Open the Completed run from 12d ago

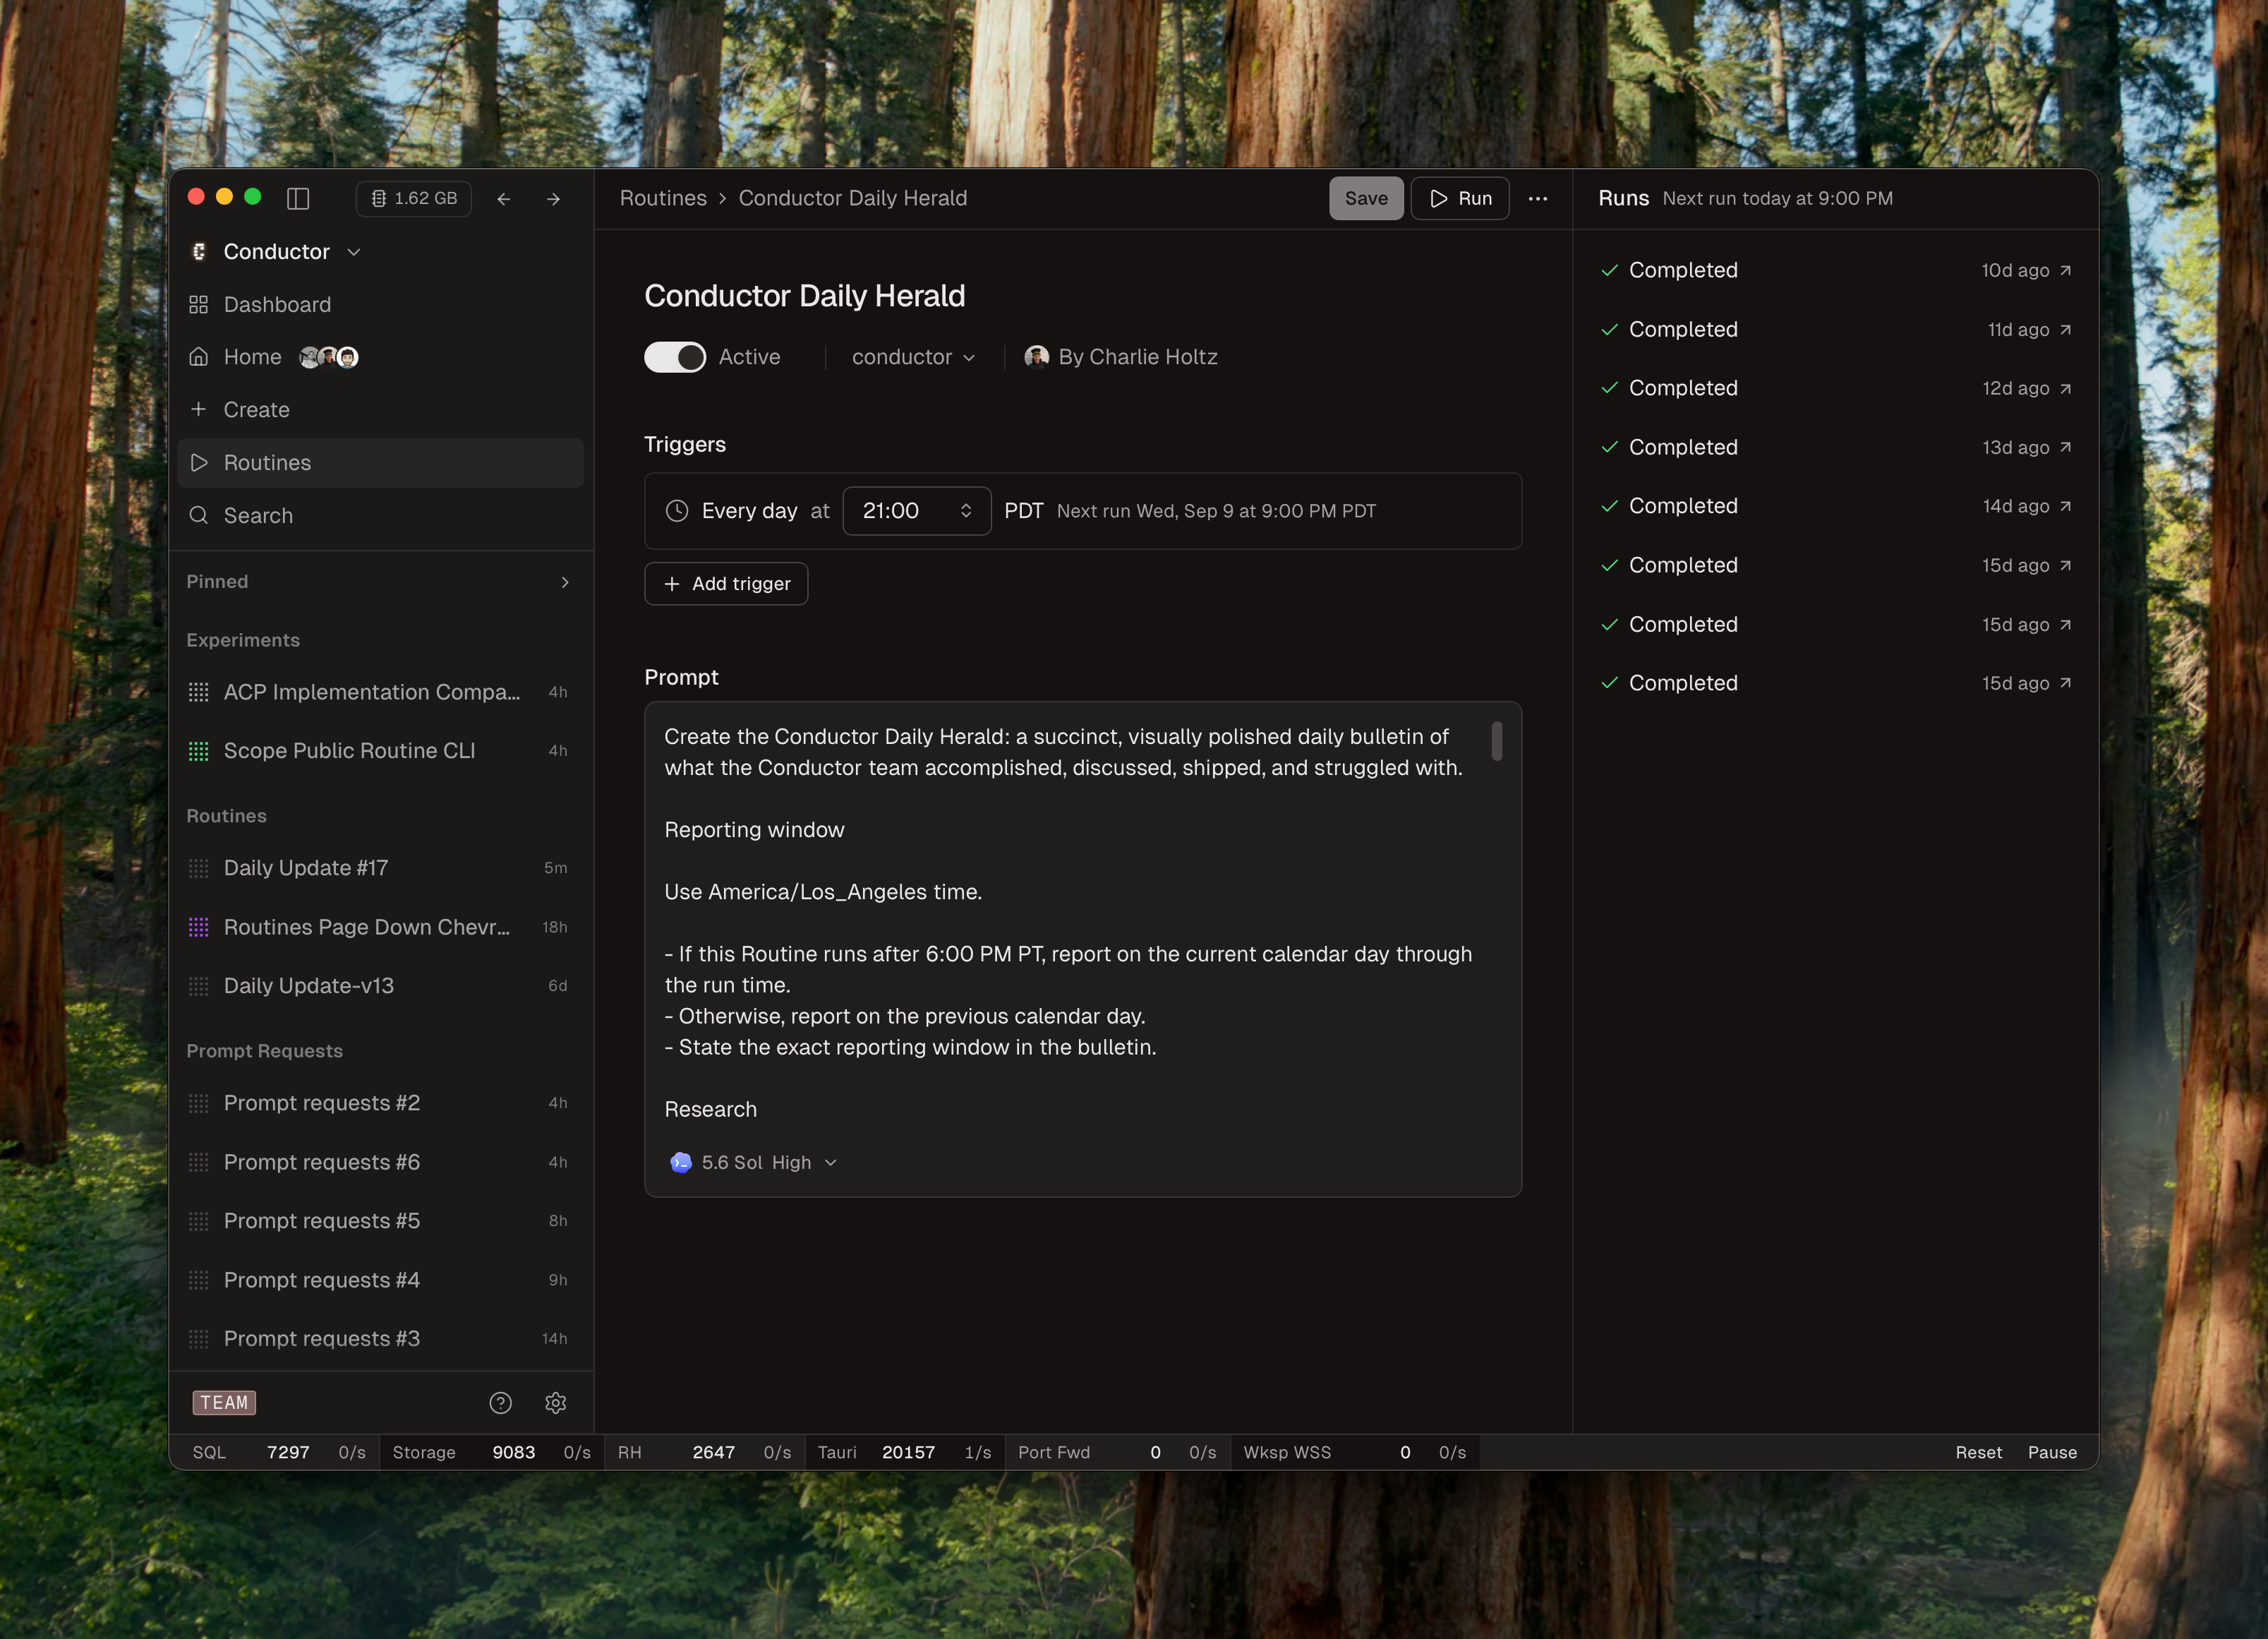tap(1836, 388)
